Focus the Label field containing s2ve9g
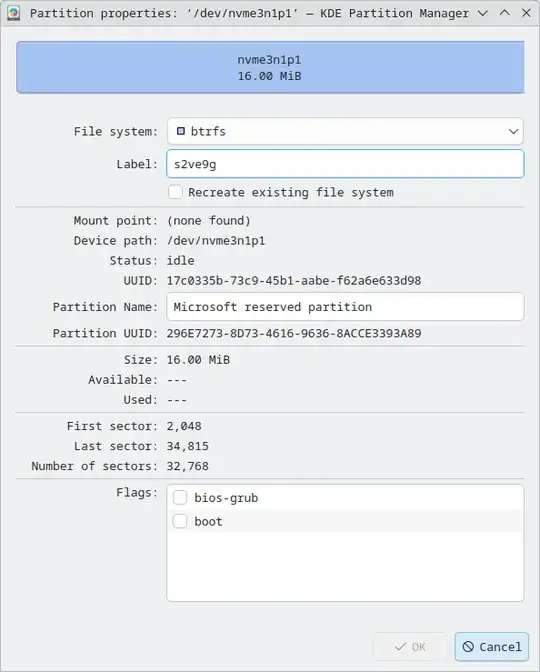 point(345,164)
